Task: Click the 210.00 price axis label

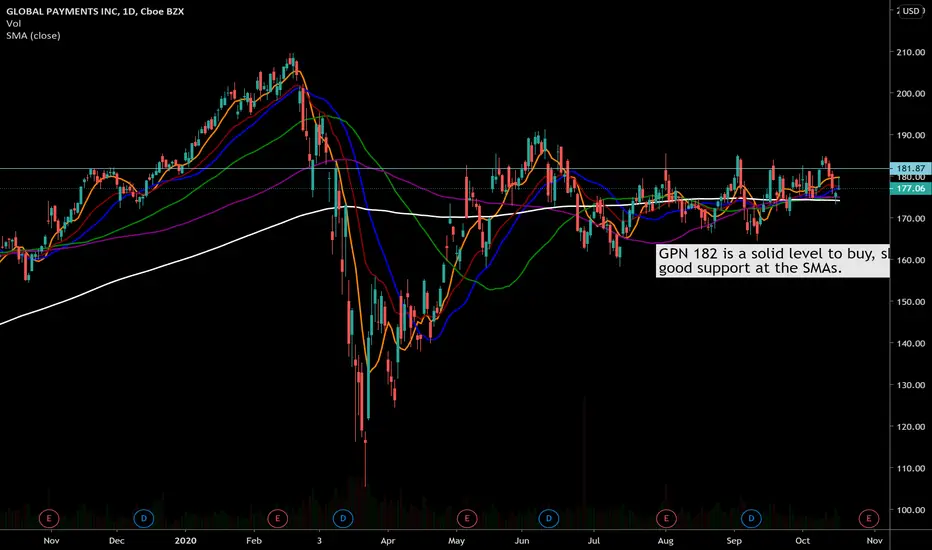Action: tap(911, 52)
